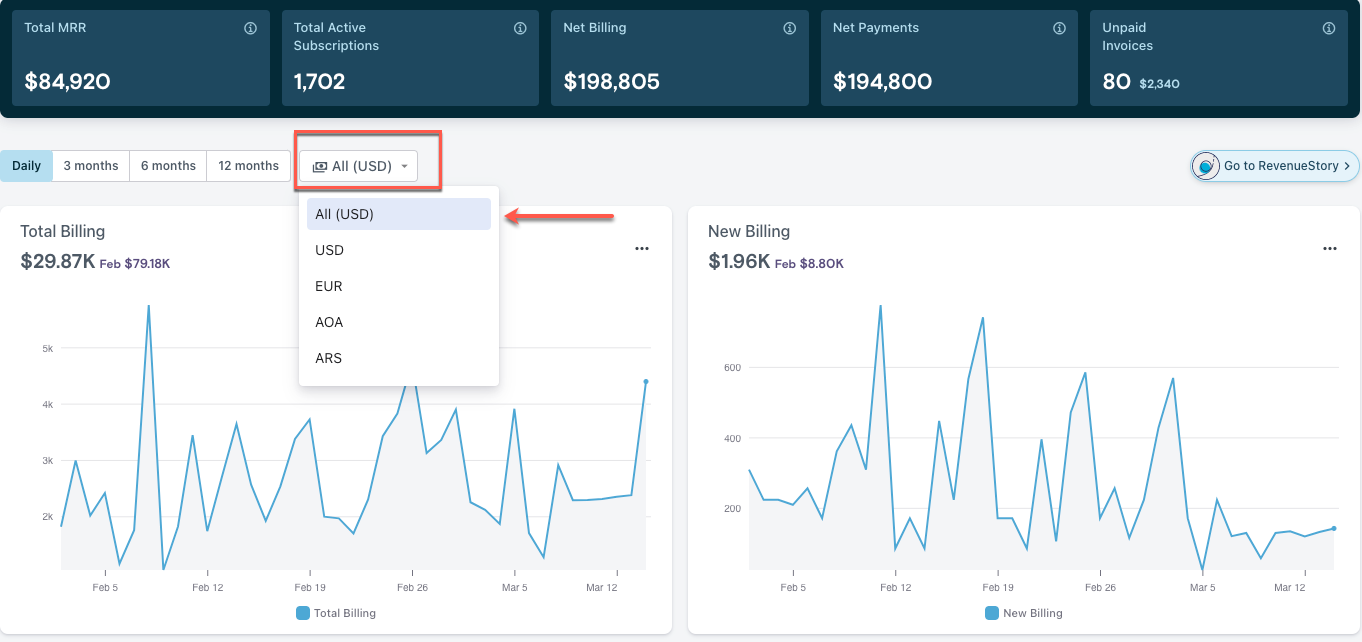Viewport: 1362px width, 642px height.
Task: Click Total Billing legend color swatch
Action: 303,613
